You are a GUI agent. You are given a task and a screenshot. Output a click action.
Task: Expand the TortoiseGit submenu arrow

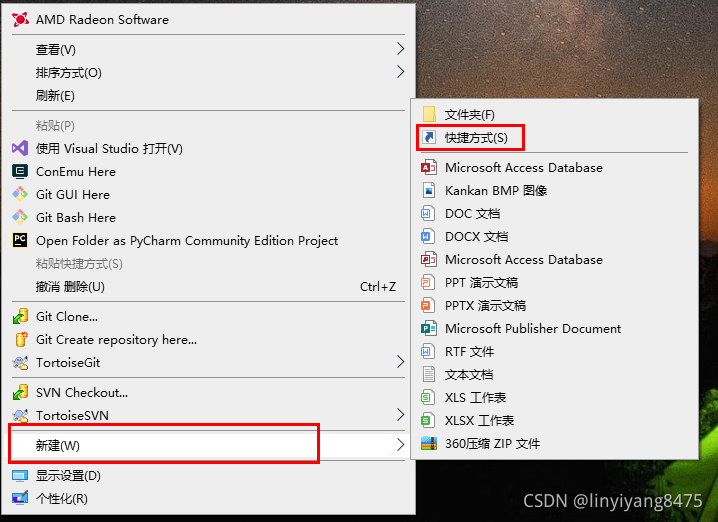[x=401, y=362]
